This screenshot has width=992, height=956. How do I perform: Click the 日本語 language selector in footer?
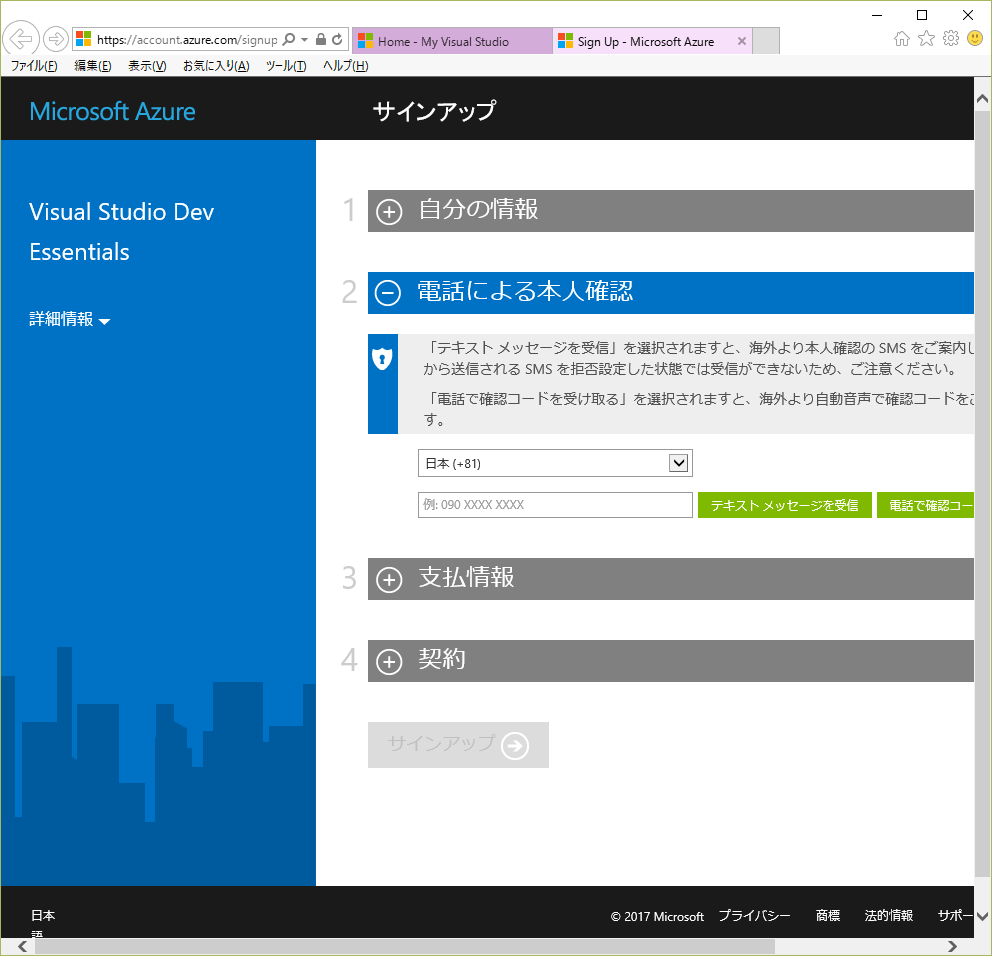tap(43, 923)
